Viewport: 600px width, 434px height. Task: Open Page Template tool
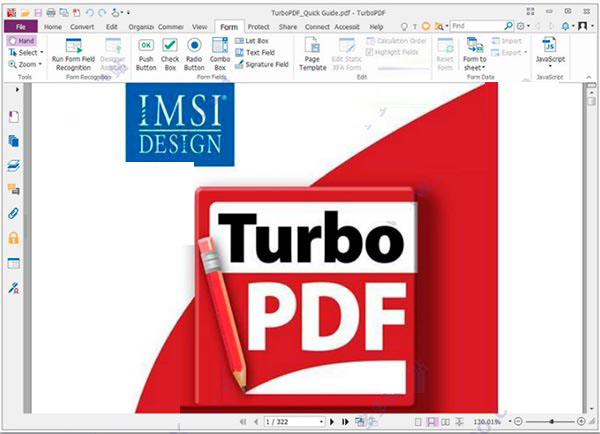(313, 55)
